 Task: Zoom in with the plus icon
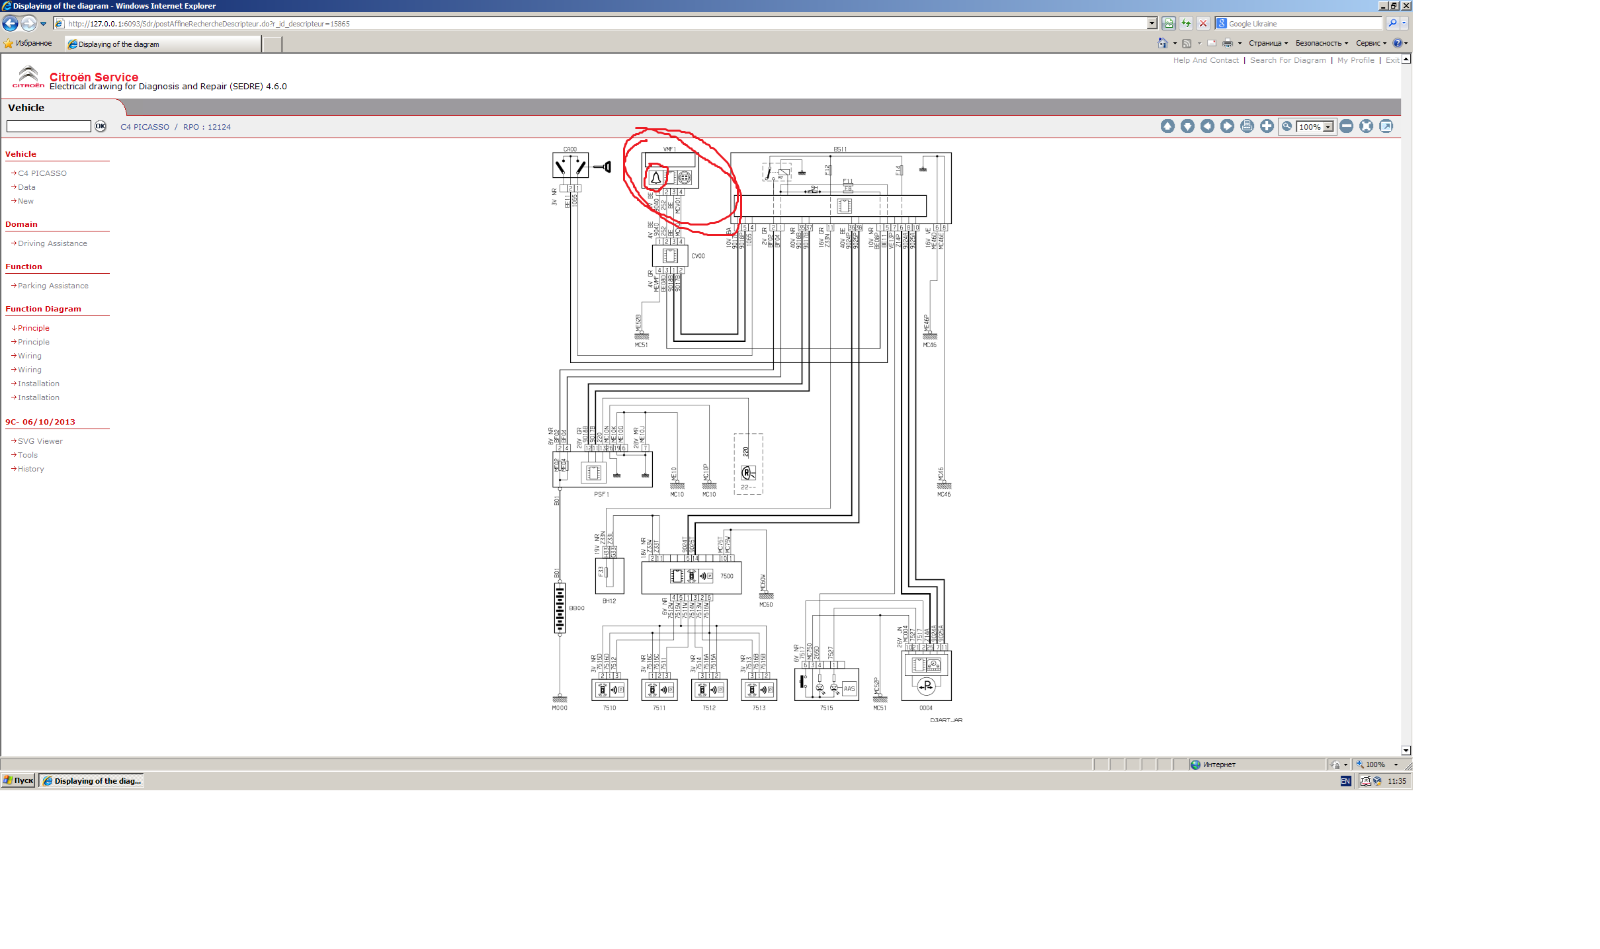pos(1267,126)
